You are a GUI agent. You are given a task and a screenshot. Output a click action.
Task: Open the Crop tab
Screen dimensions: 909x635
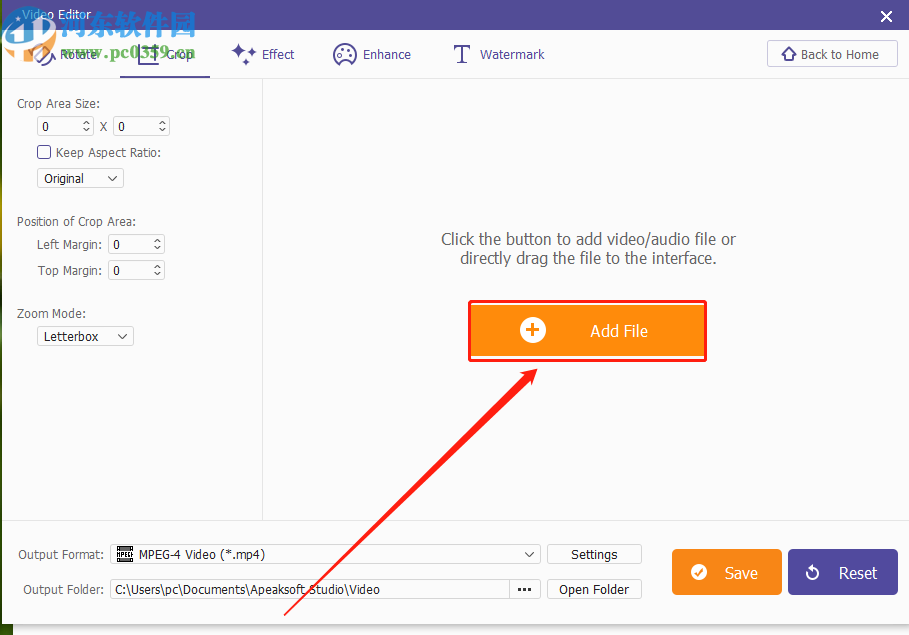165,55
